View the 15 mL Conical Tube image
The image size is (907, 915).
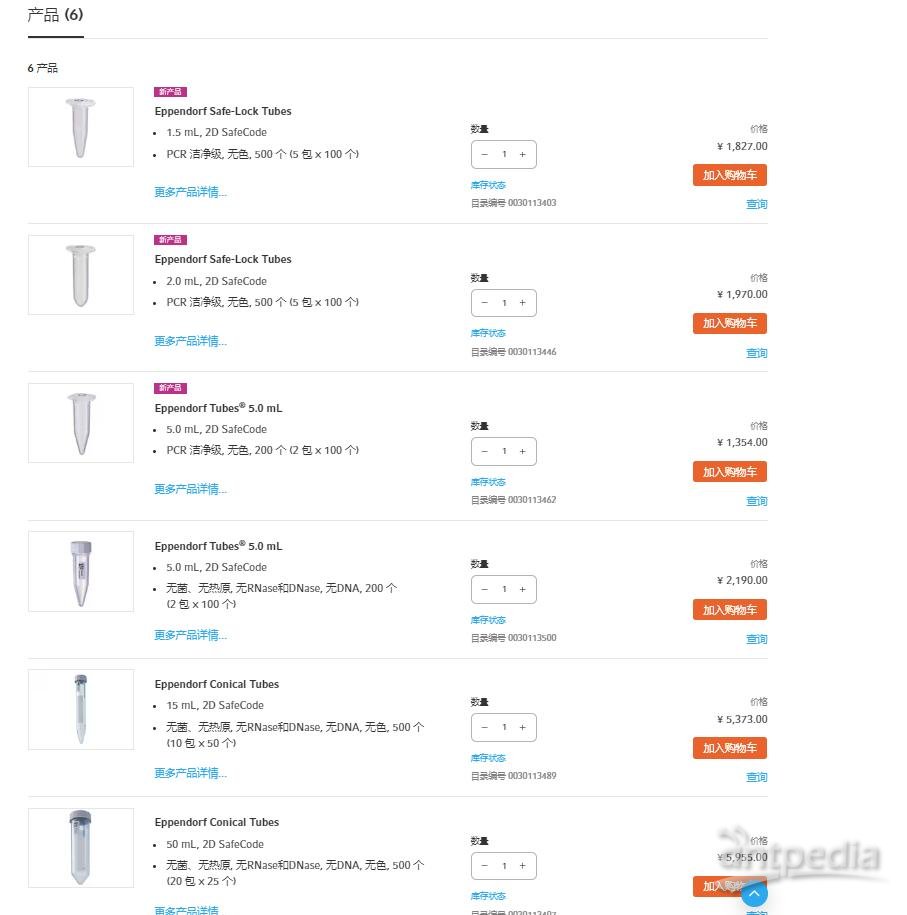[81, 709]
